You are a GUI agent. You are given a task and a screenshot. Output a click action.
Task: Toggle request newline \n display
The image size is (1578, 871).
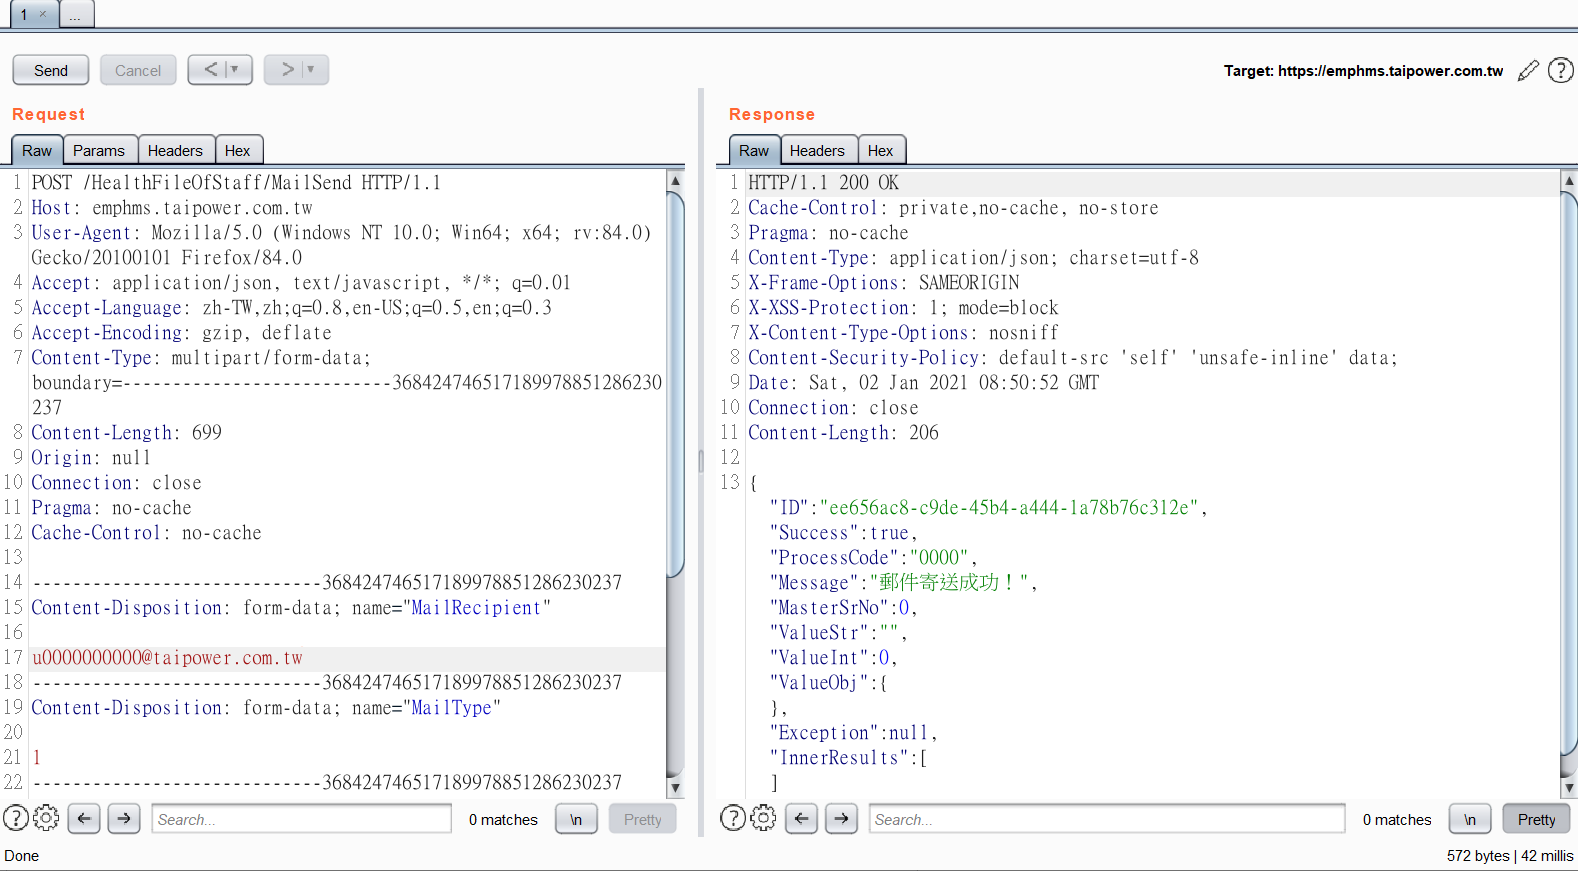tap(576, 819)
